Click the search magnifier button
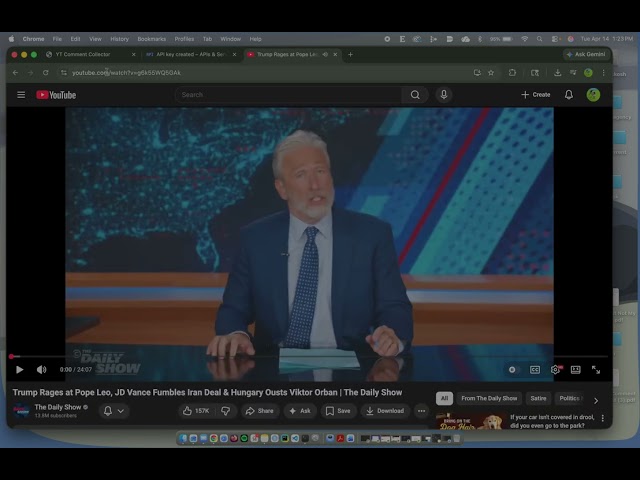 tap(415, 95)
